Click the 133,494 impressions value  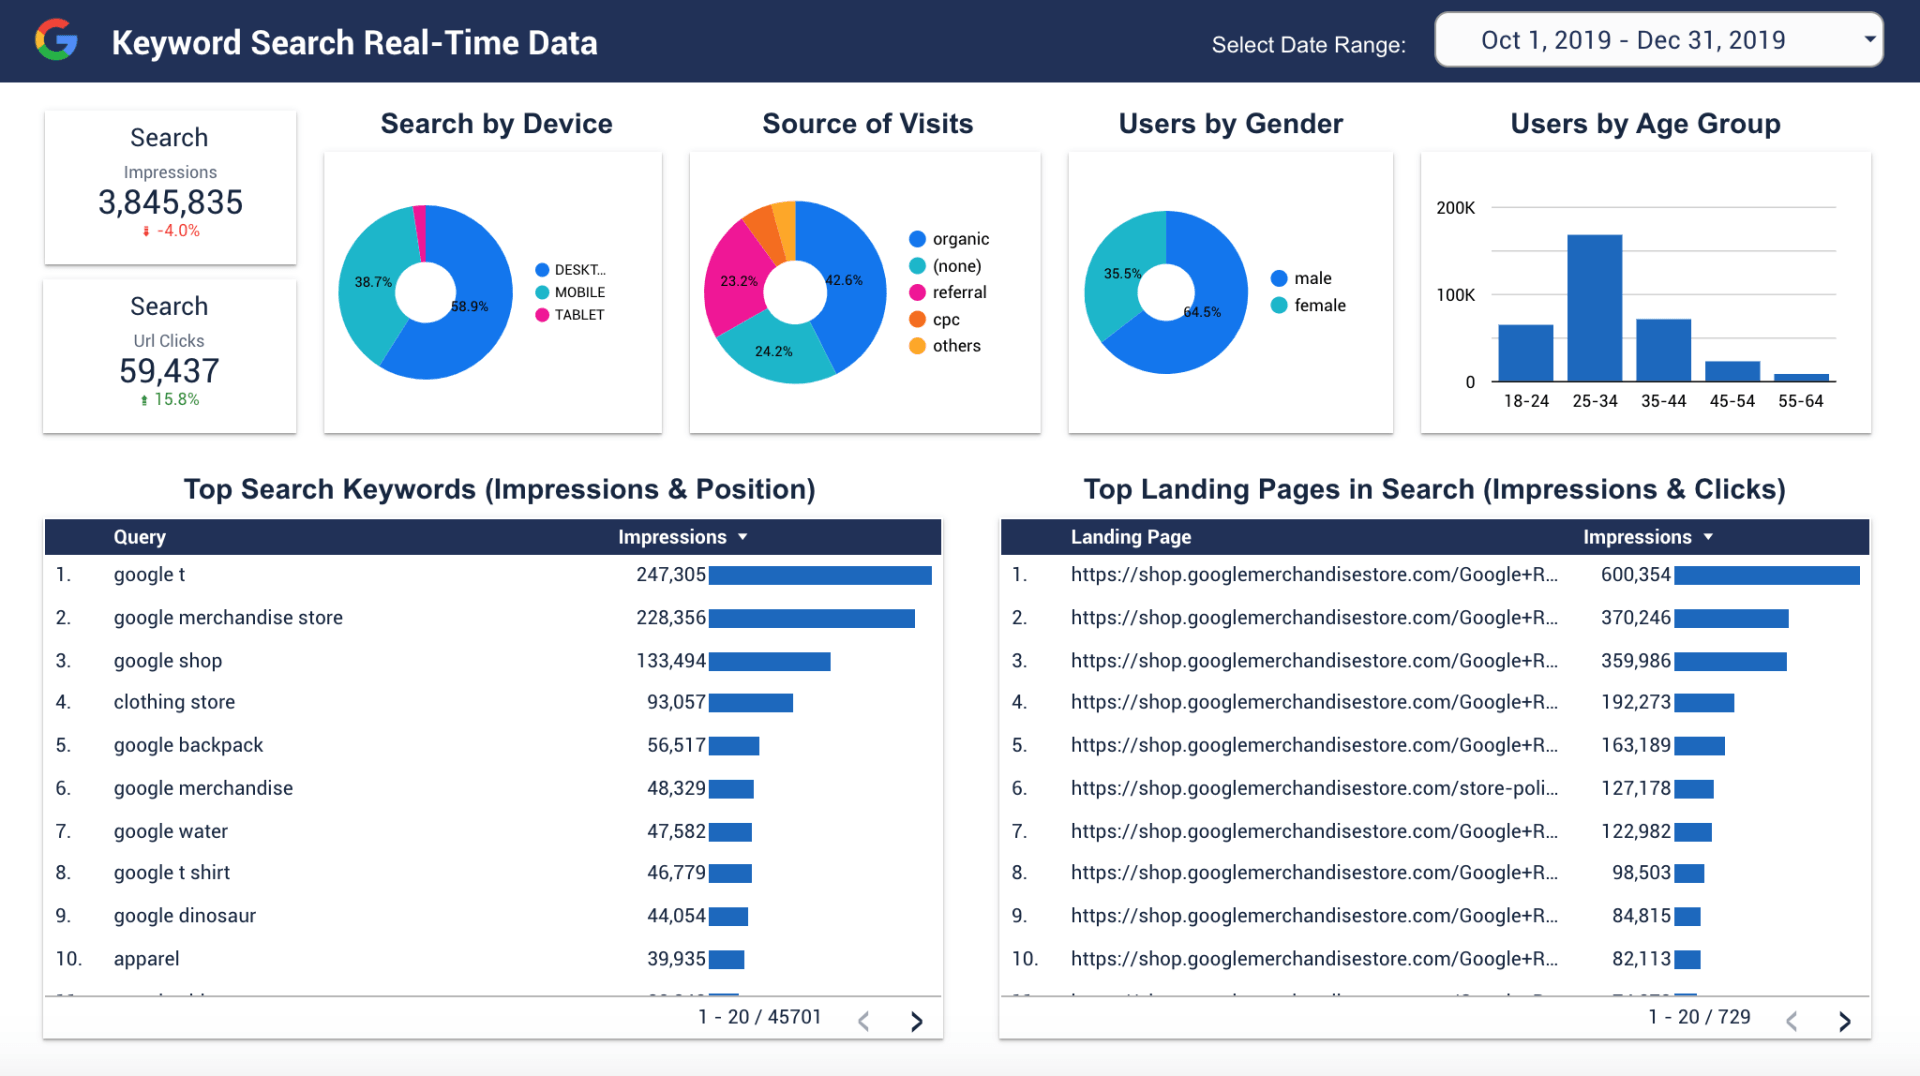tap(671, 661)
